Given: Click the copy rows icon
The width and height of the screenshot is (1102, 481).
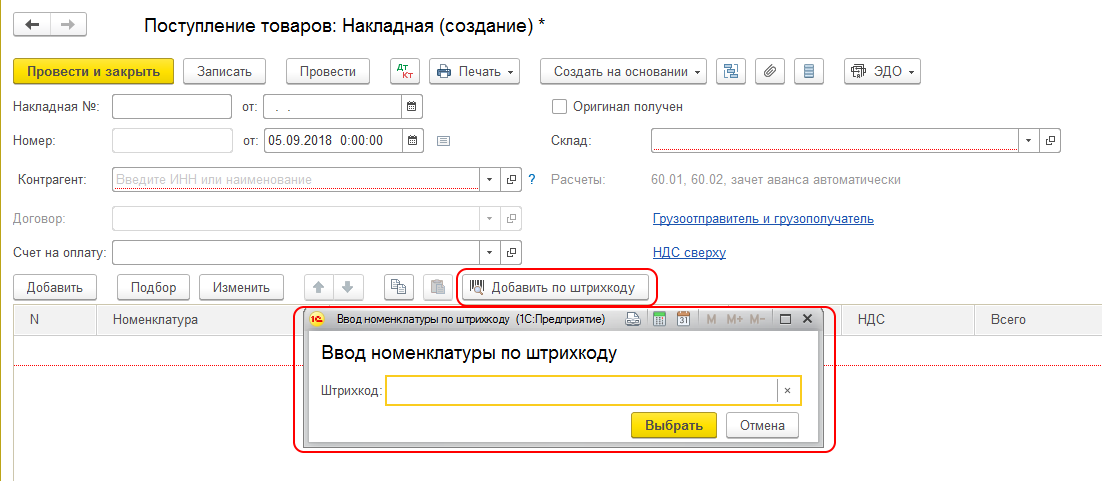Looking at the screenshot, I should (x=399, y=287).
